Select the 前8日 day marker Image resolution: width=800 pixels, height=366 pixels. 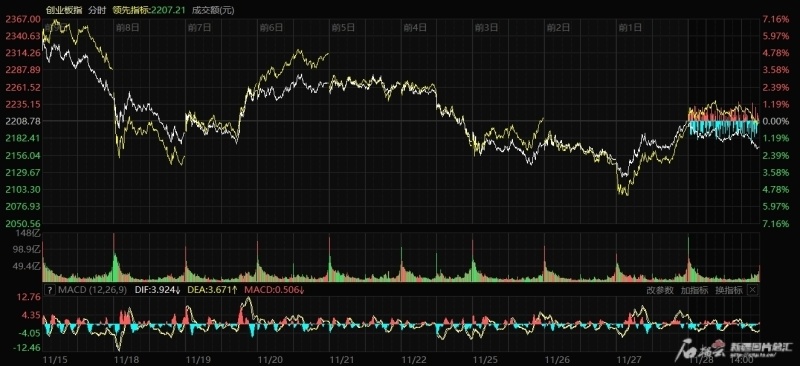tap(128, 28)
